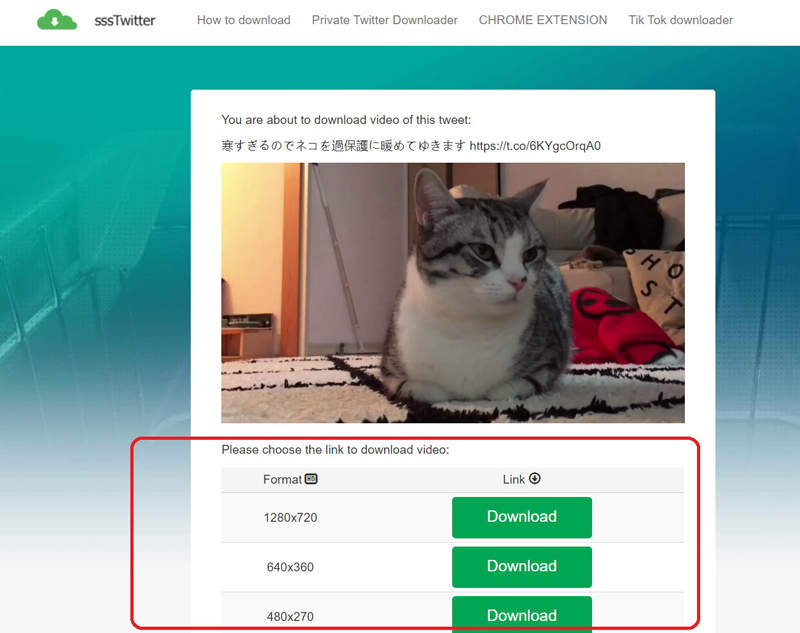Click the 640x360 format label
This screenshot has width=800, height=633.
pos(290,567)
